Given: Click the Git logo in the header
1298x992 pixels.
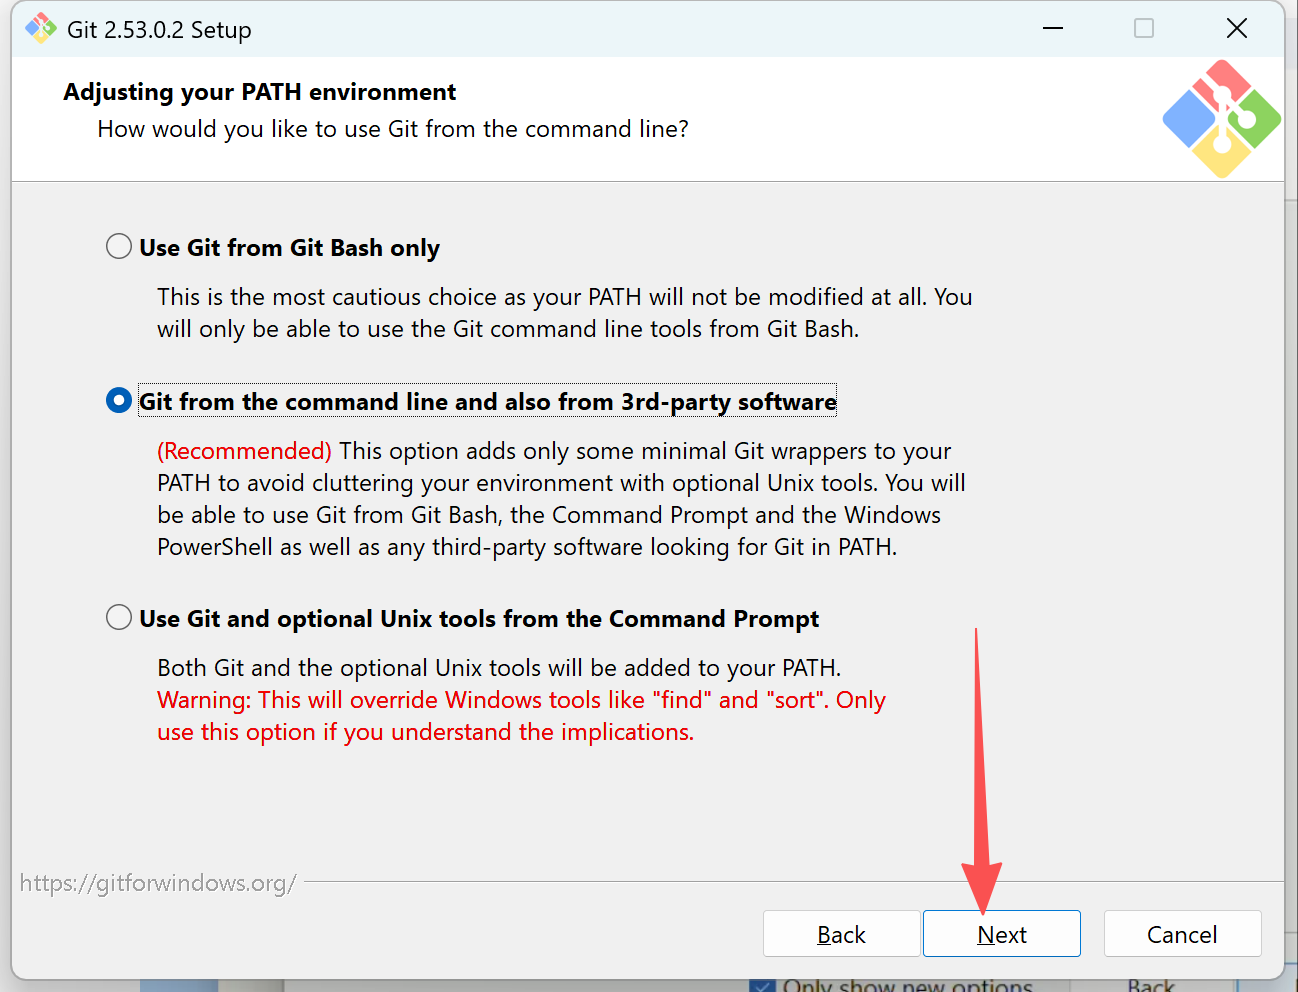Looking at the screenshot, I should [x=1222, y=119].
